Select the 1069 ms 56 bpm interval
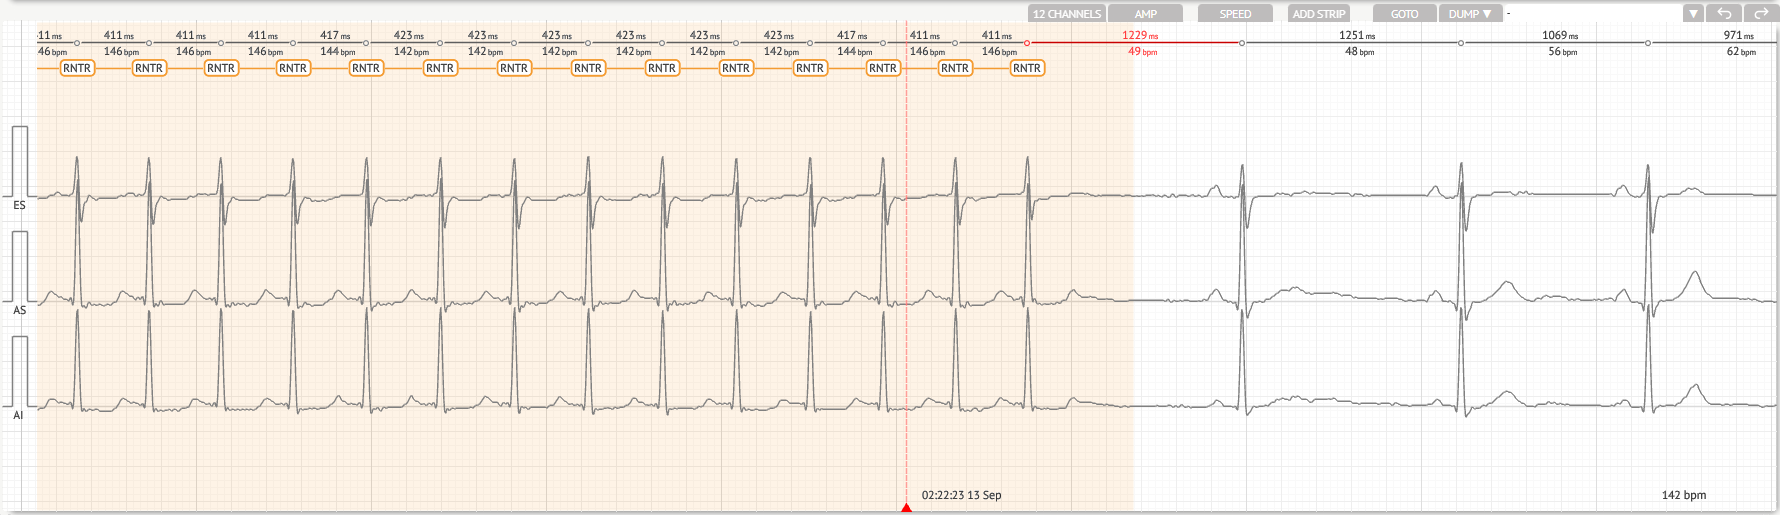1780x515 pixels. point(1560,43)
